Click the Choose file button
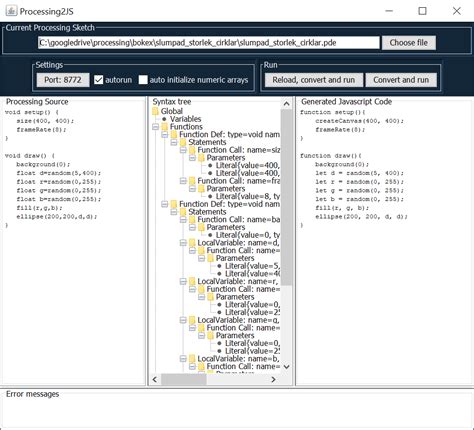This screenshot has height=430, width=474. [409, 43]
